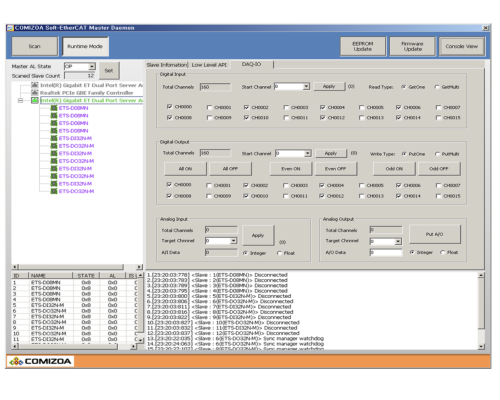Click Put A/O button
This screenshot has height=400, width=500.
tap(435, 234)
